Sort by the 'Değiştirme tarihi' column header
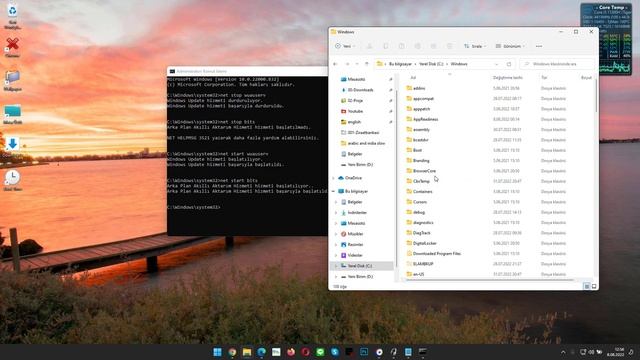 point(507,78)
